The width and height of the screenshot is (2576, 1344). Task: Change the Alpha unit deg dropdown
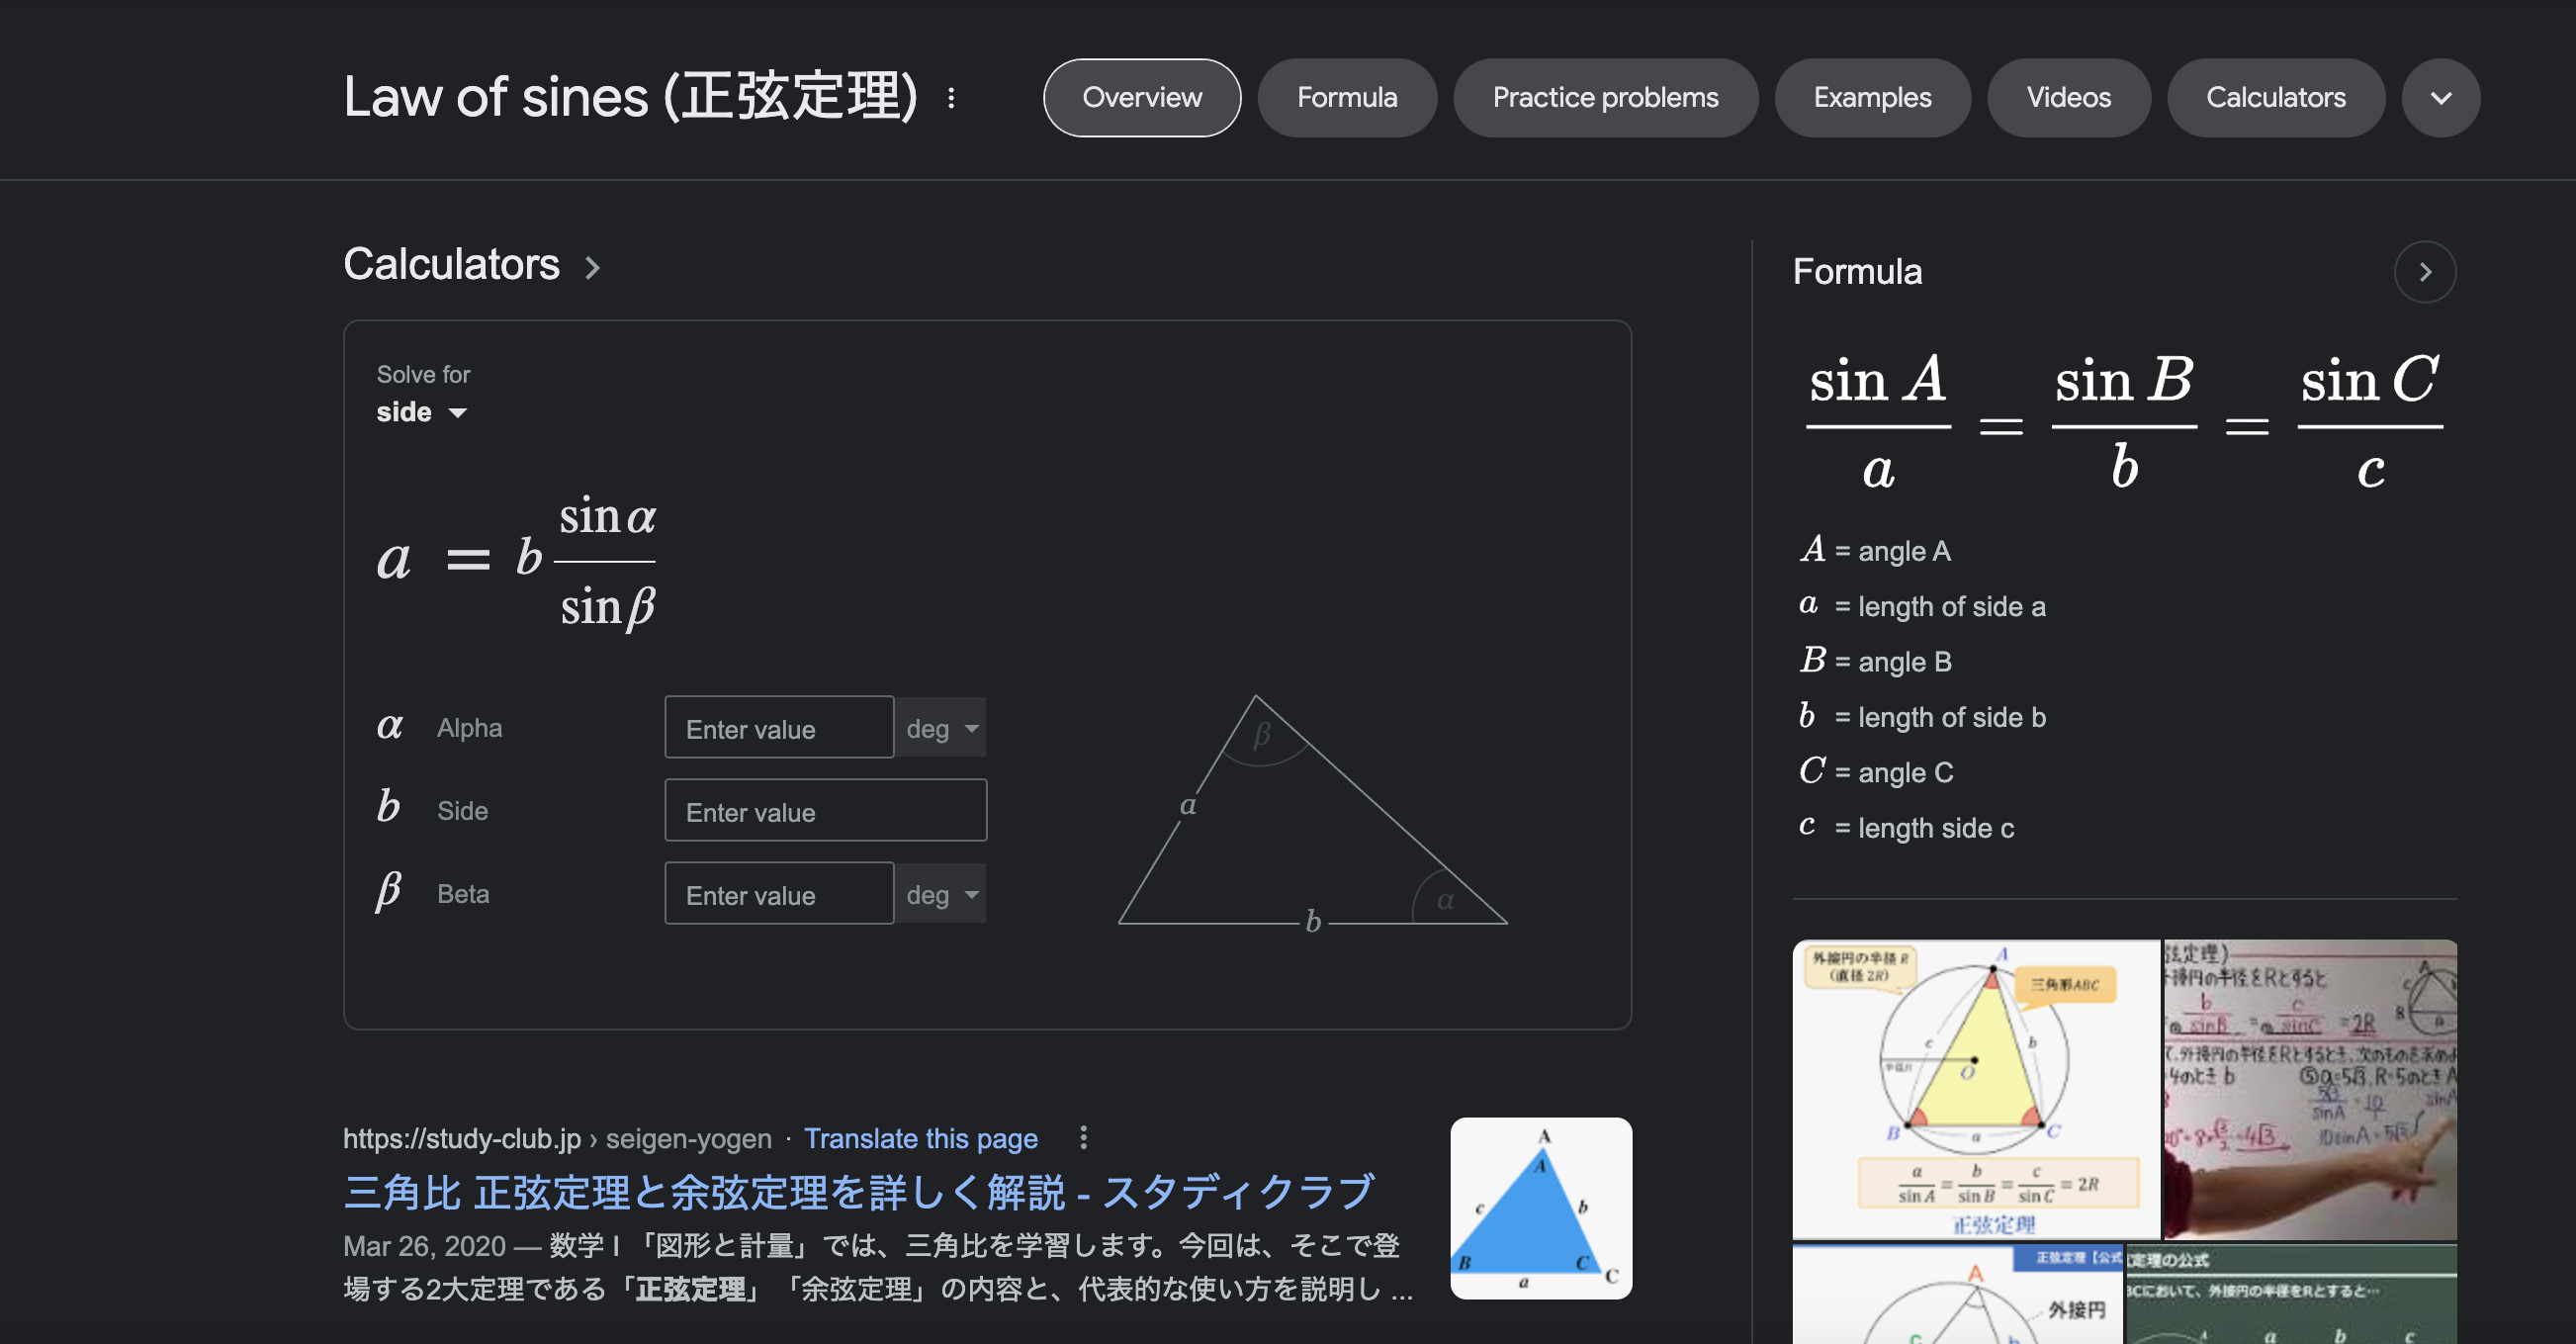click(x=941, y=728)
